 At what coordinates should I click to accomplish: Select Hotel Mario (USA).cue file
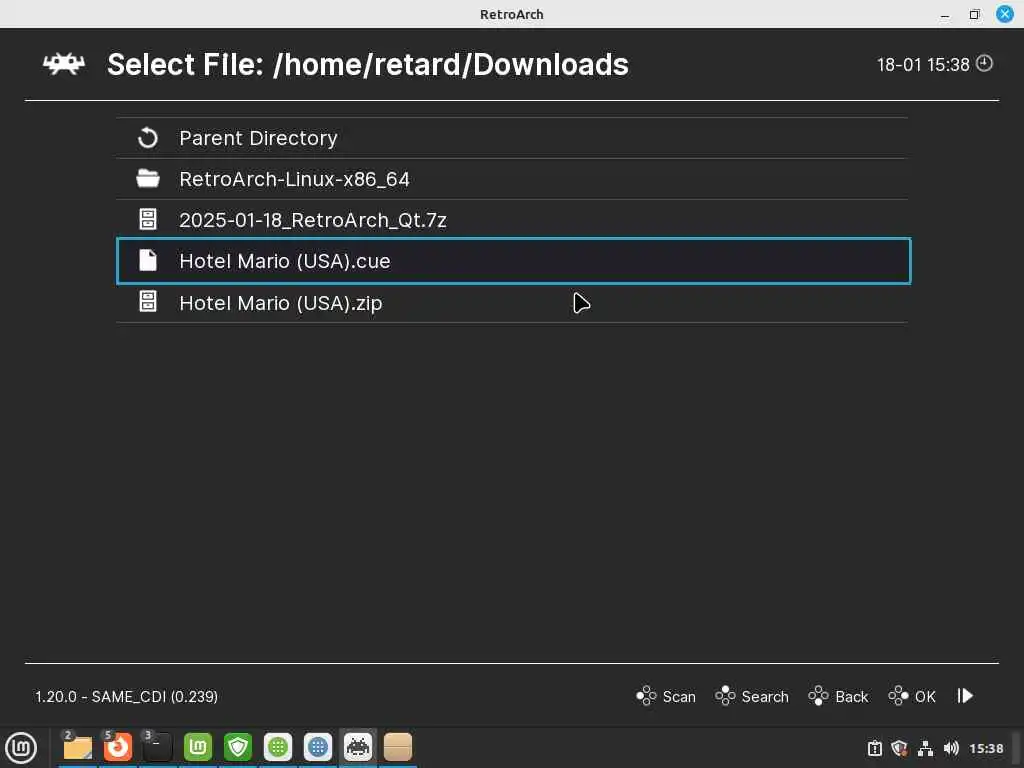point(513,261)
